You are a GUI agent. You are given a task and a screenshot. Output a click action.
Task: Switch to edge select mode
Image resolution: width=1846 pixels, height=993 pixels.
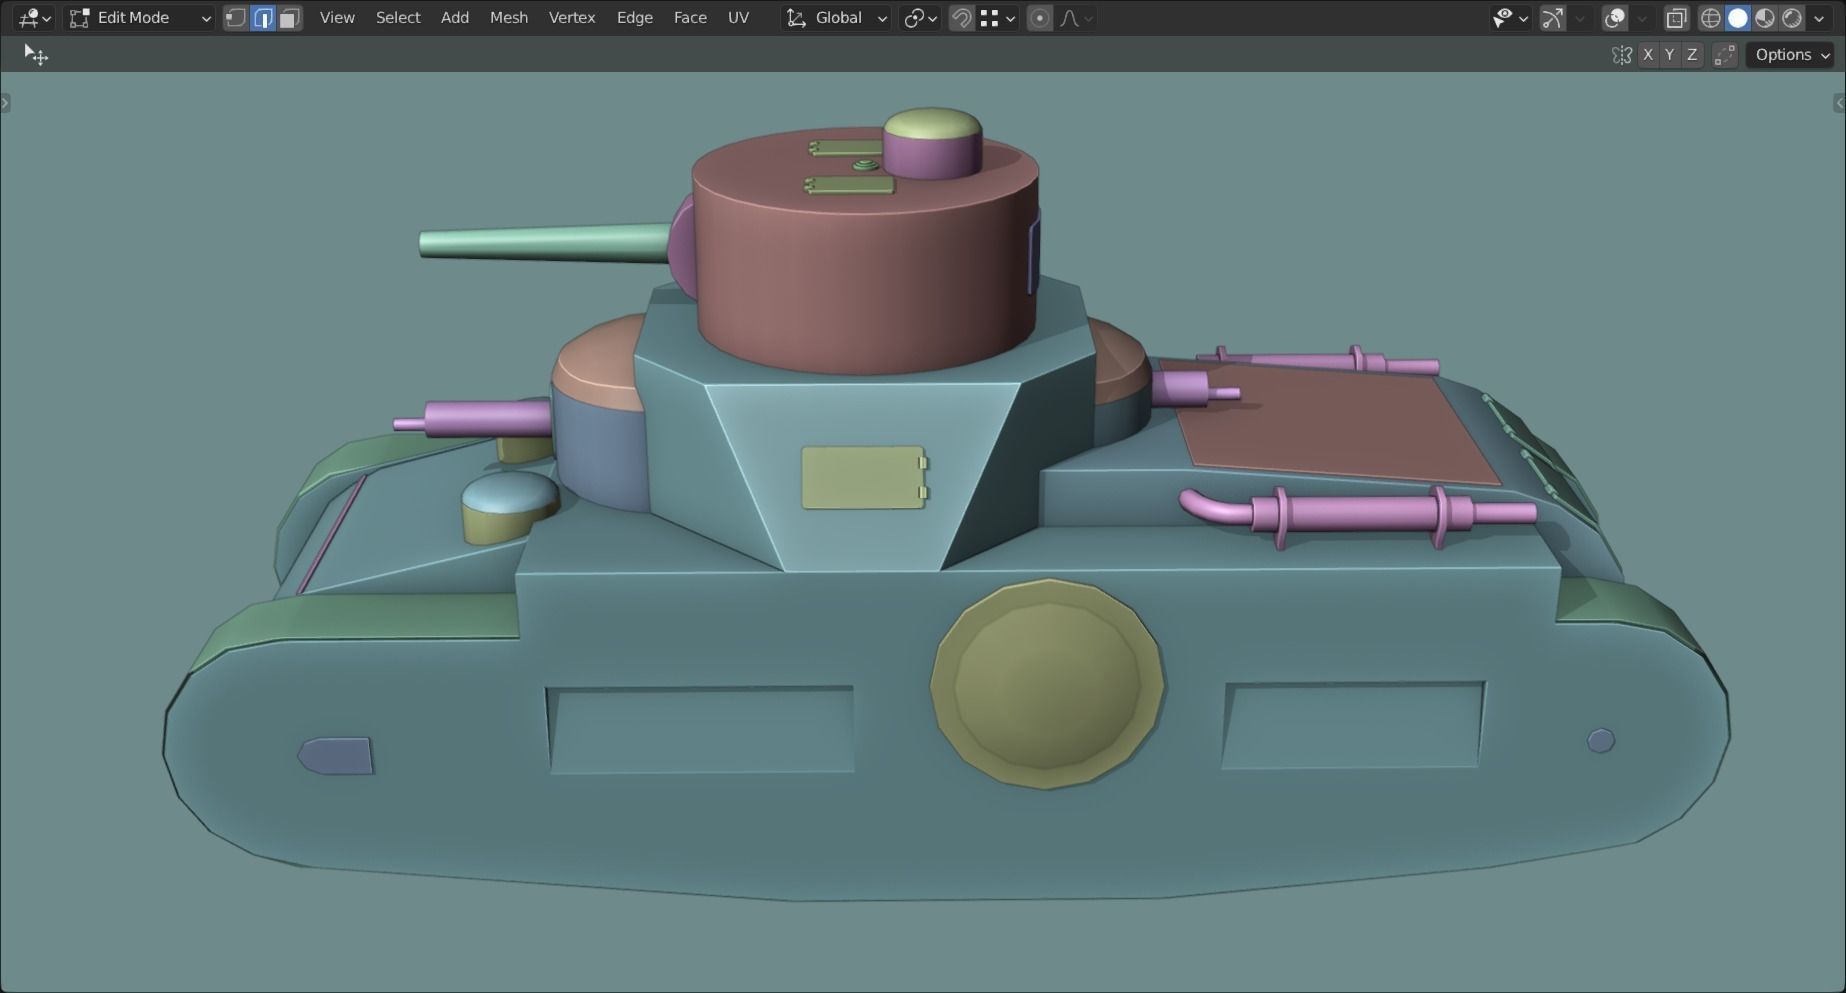tap(263, 18)
